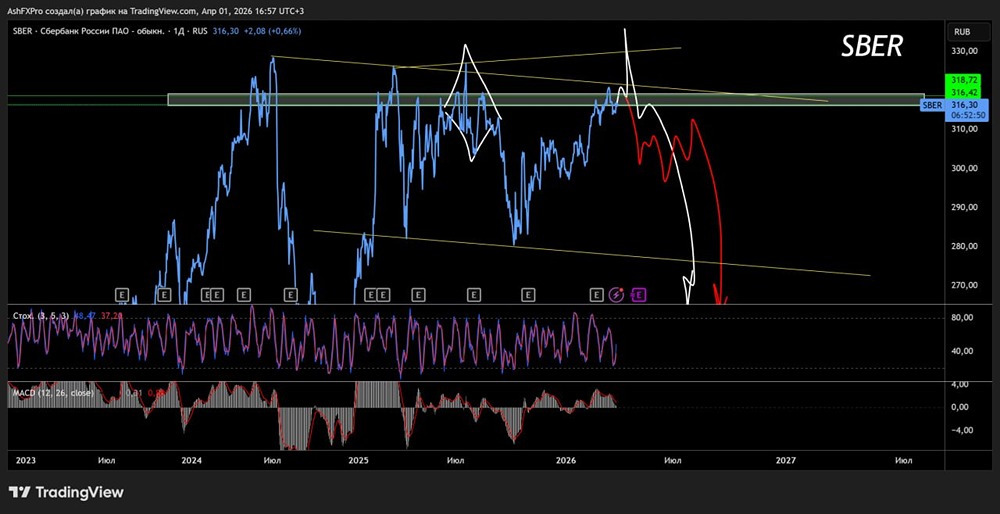Click the green 316,42 price label
The height and width of the screenshot is (514, 1000).
point(963,92)
